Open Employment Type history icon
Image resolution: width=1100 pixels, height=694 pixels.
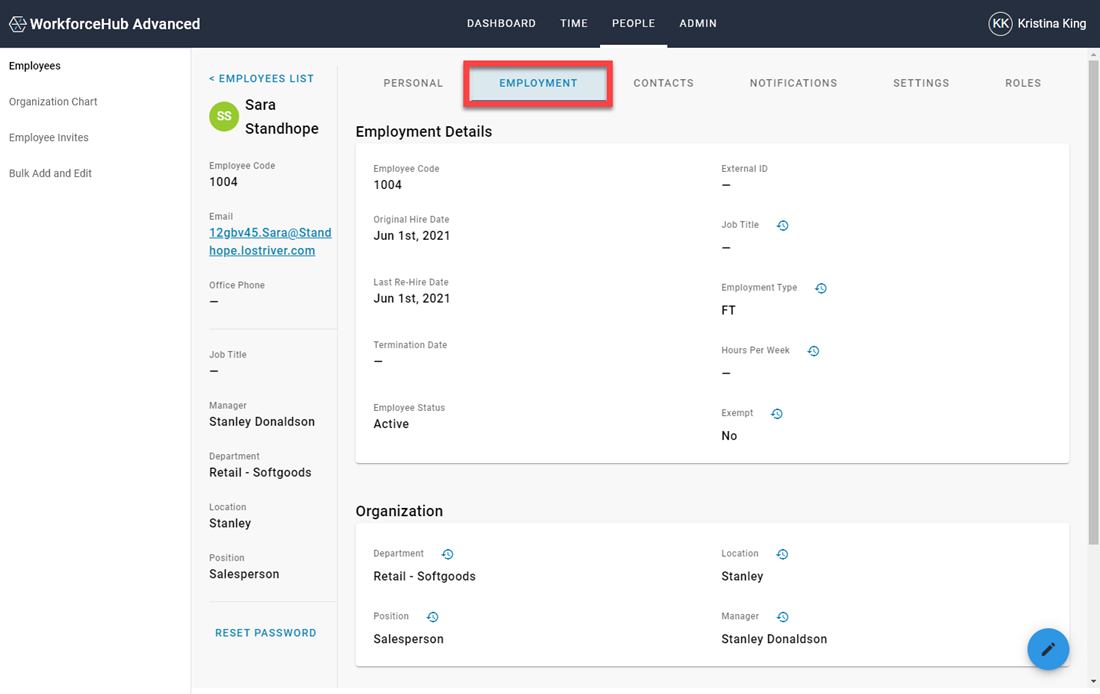(821, 289)
